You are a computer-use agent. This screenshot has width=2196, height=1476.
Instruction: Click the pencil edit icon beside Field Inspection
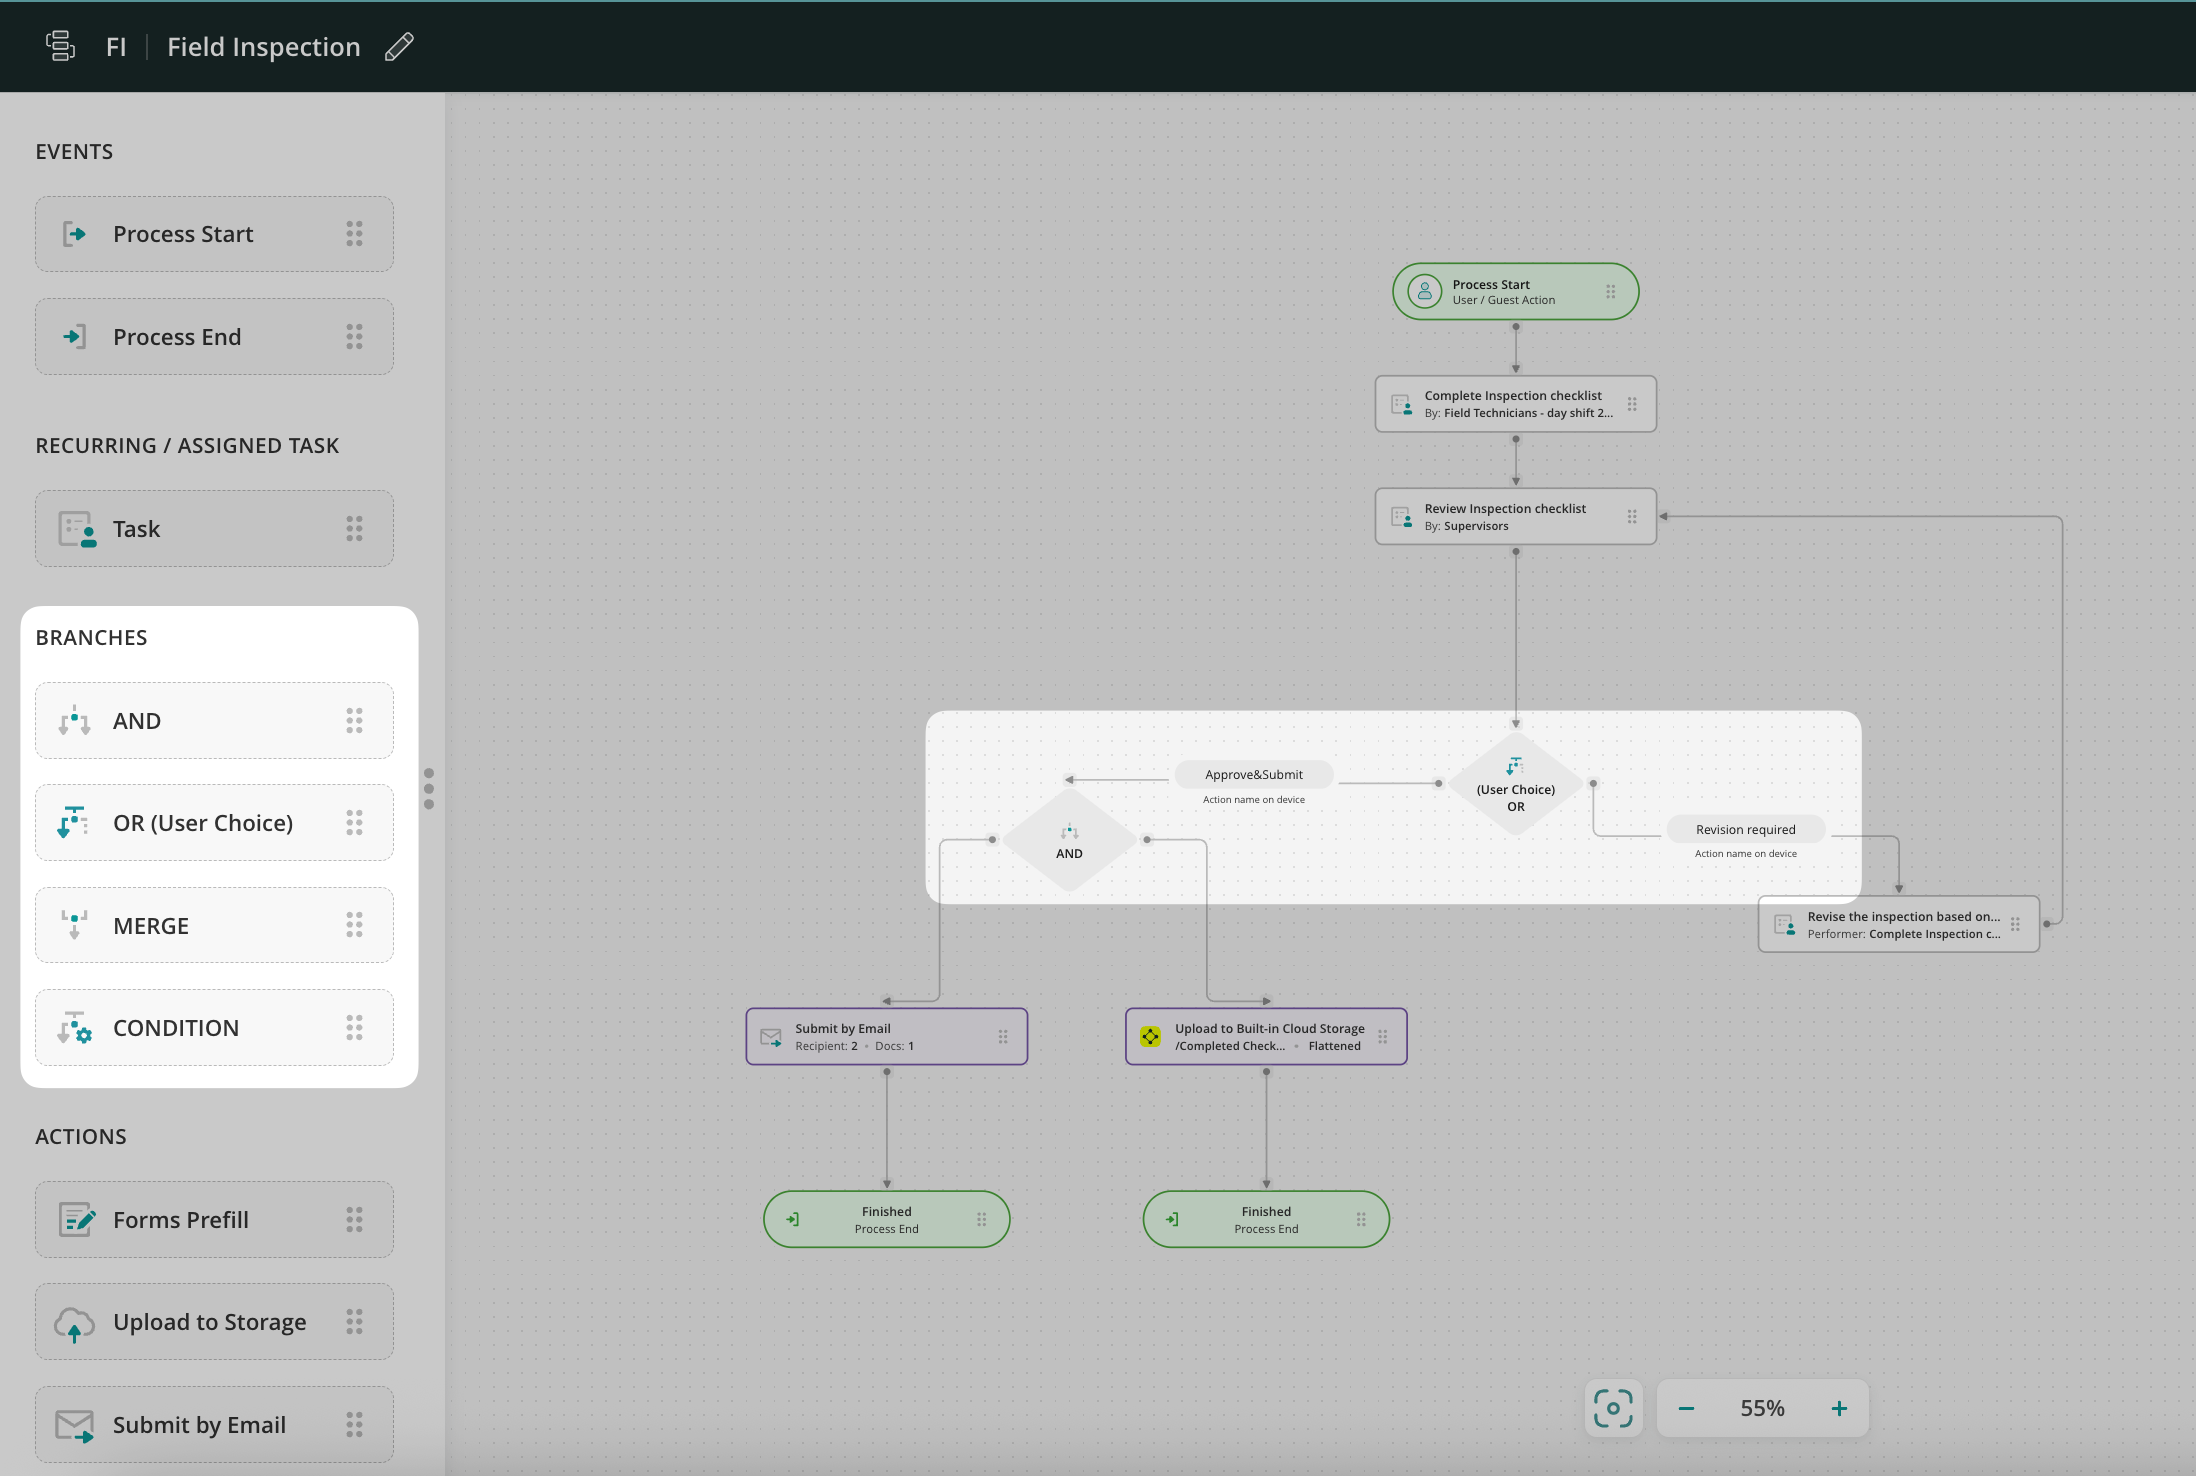click(399, 47)
